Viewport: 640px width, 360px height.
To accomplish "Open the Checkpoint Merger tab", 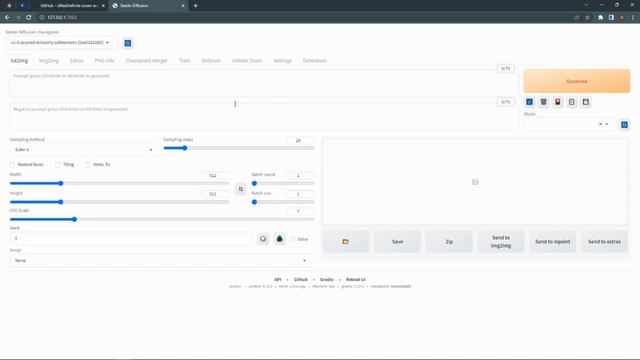I will (x=146, y=60).
